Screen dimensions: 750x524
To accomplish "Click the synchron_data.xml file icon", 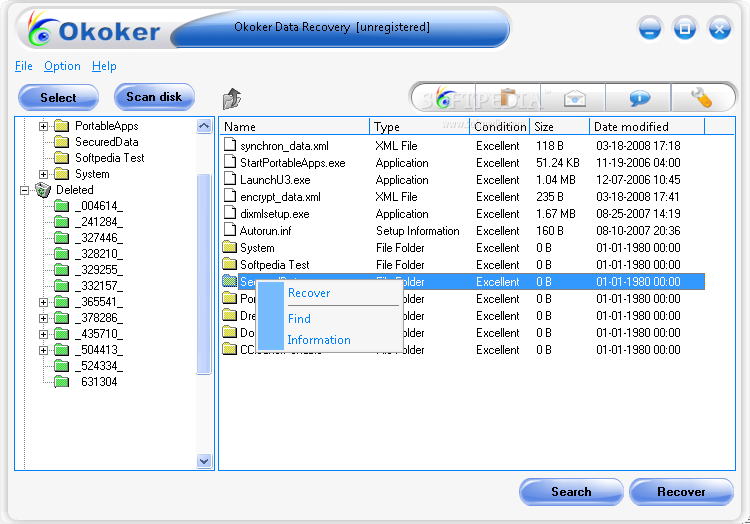I will [x=230, y=145].
